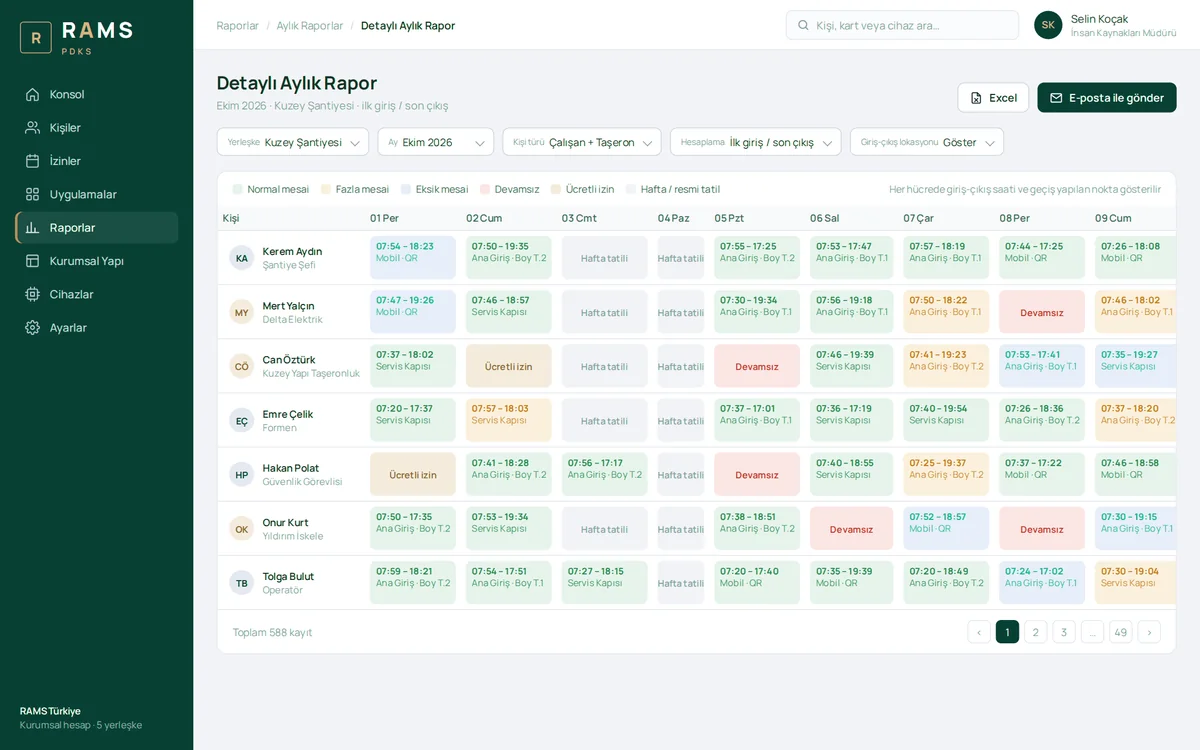Click Can Öztürk's Ücretli izin cell on 02 Cum
Viewport: 1200px width, 750px height.
coord(509,366)
